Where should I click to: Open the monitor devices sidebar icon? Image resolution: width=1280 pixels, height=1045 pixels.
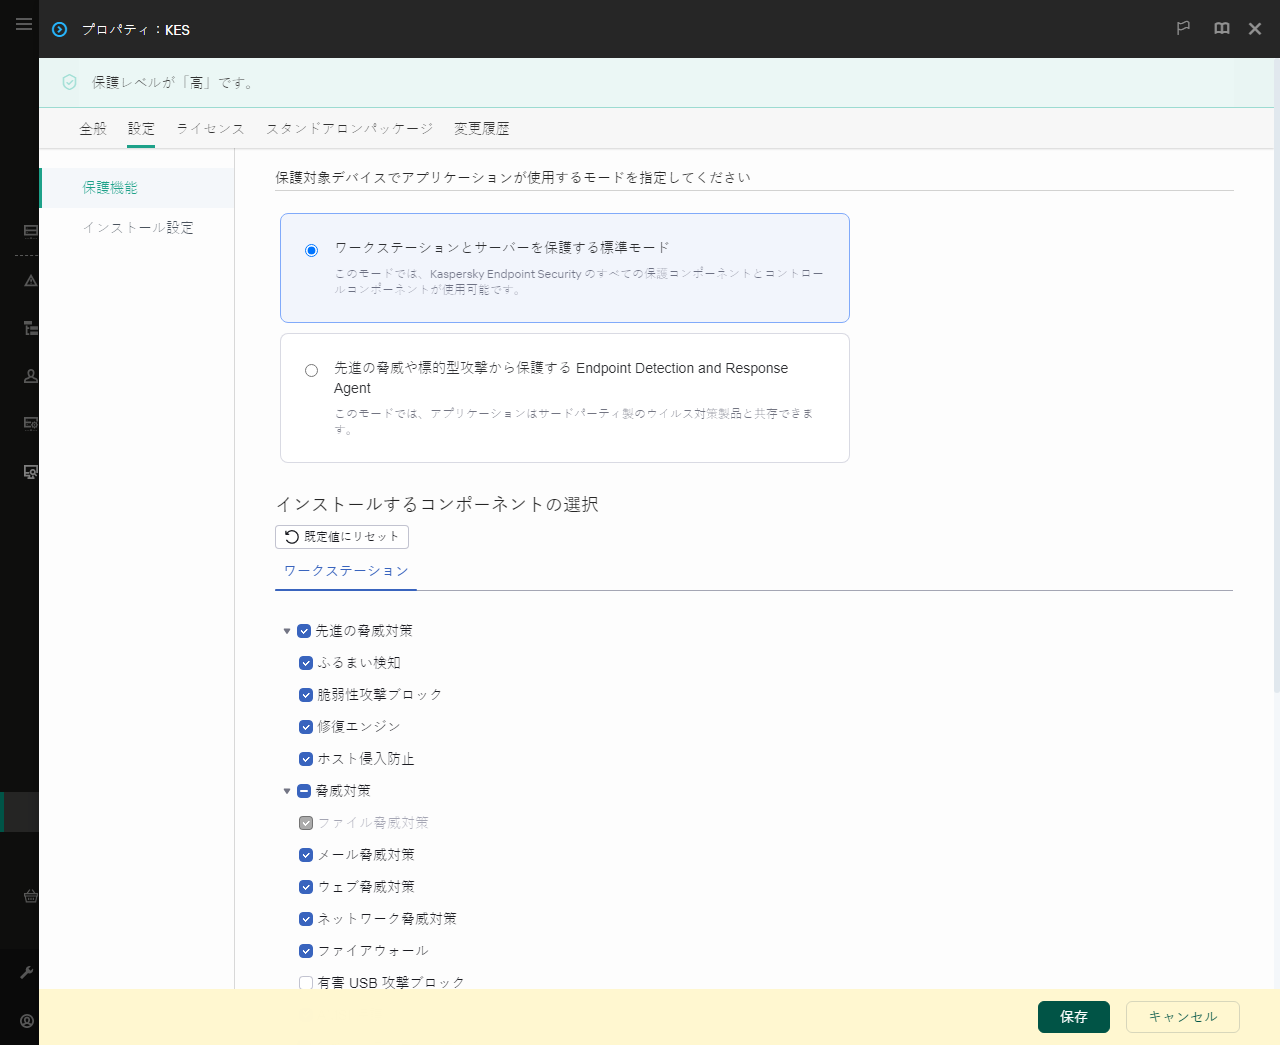[x=31, y=471]
